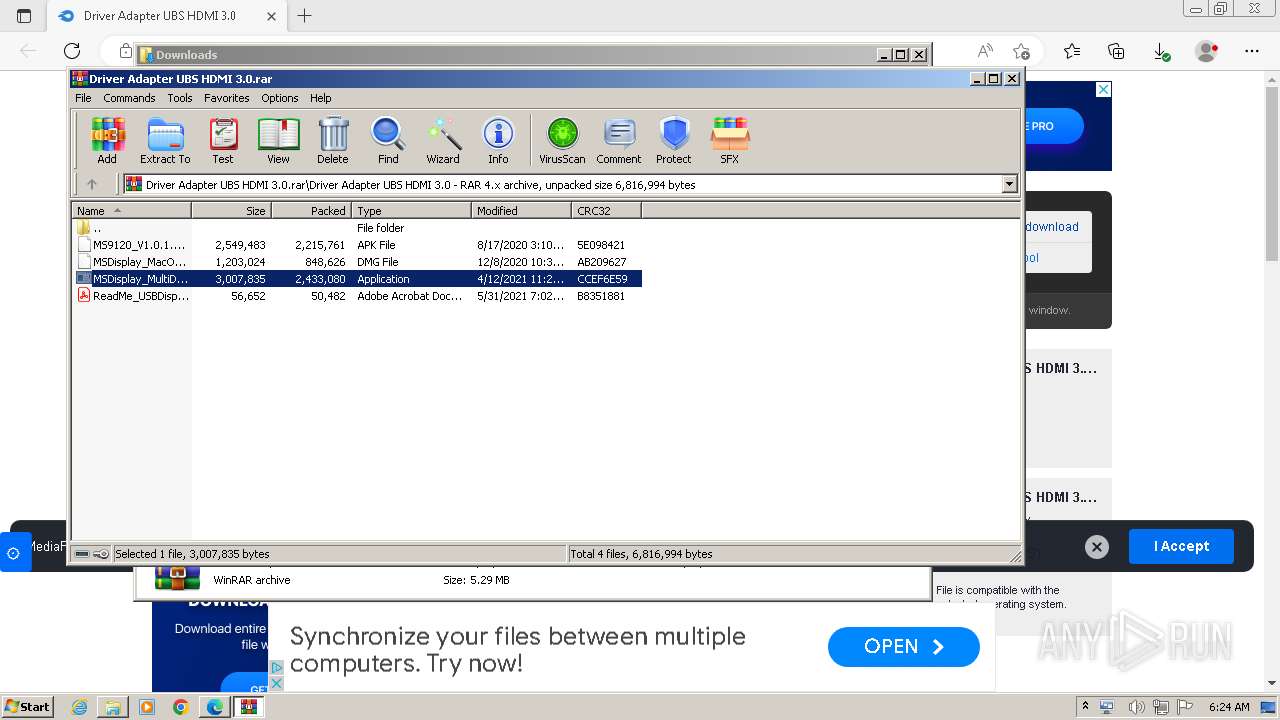Image resolution: width=1280 pixels, height=720 pixels.
Task: Open Edge Collections icon
Action: [1116, 51]
